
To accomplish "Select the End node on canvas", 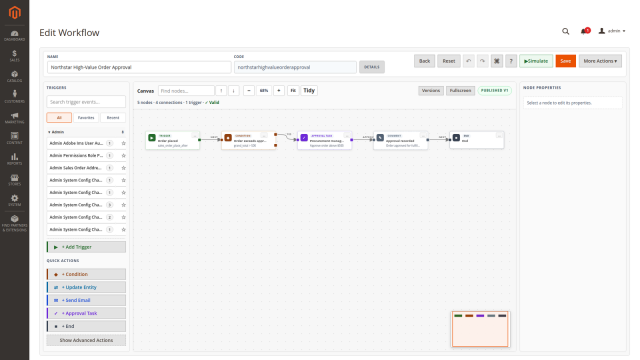I will (x=477, y=140).
